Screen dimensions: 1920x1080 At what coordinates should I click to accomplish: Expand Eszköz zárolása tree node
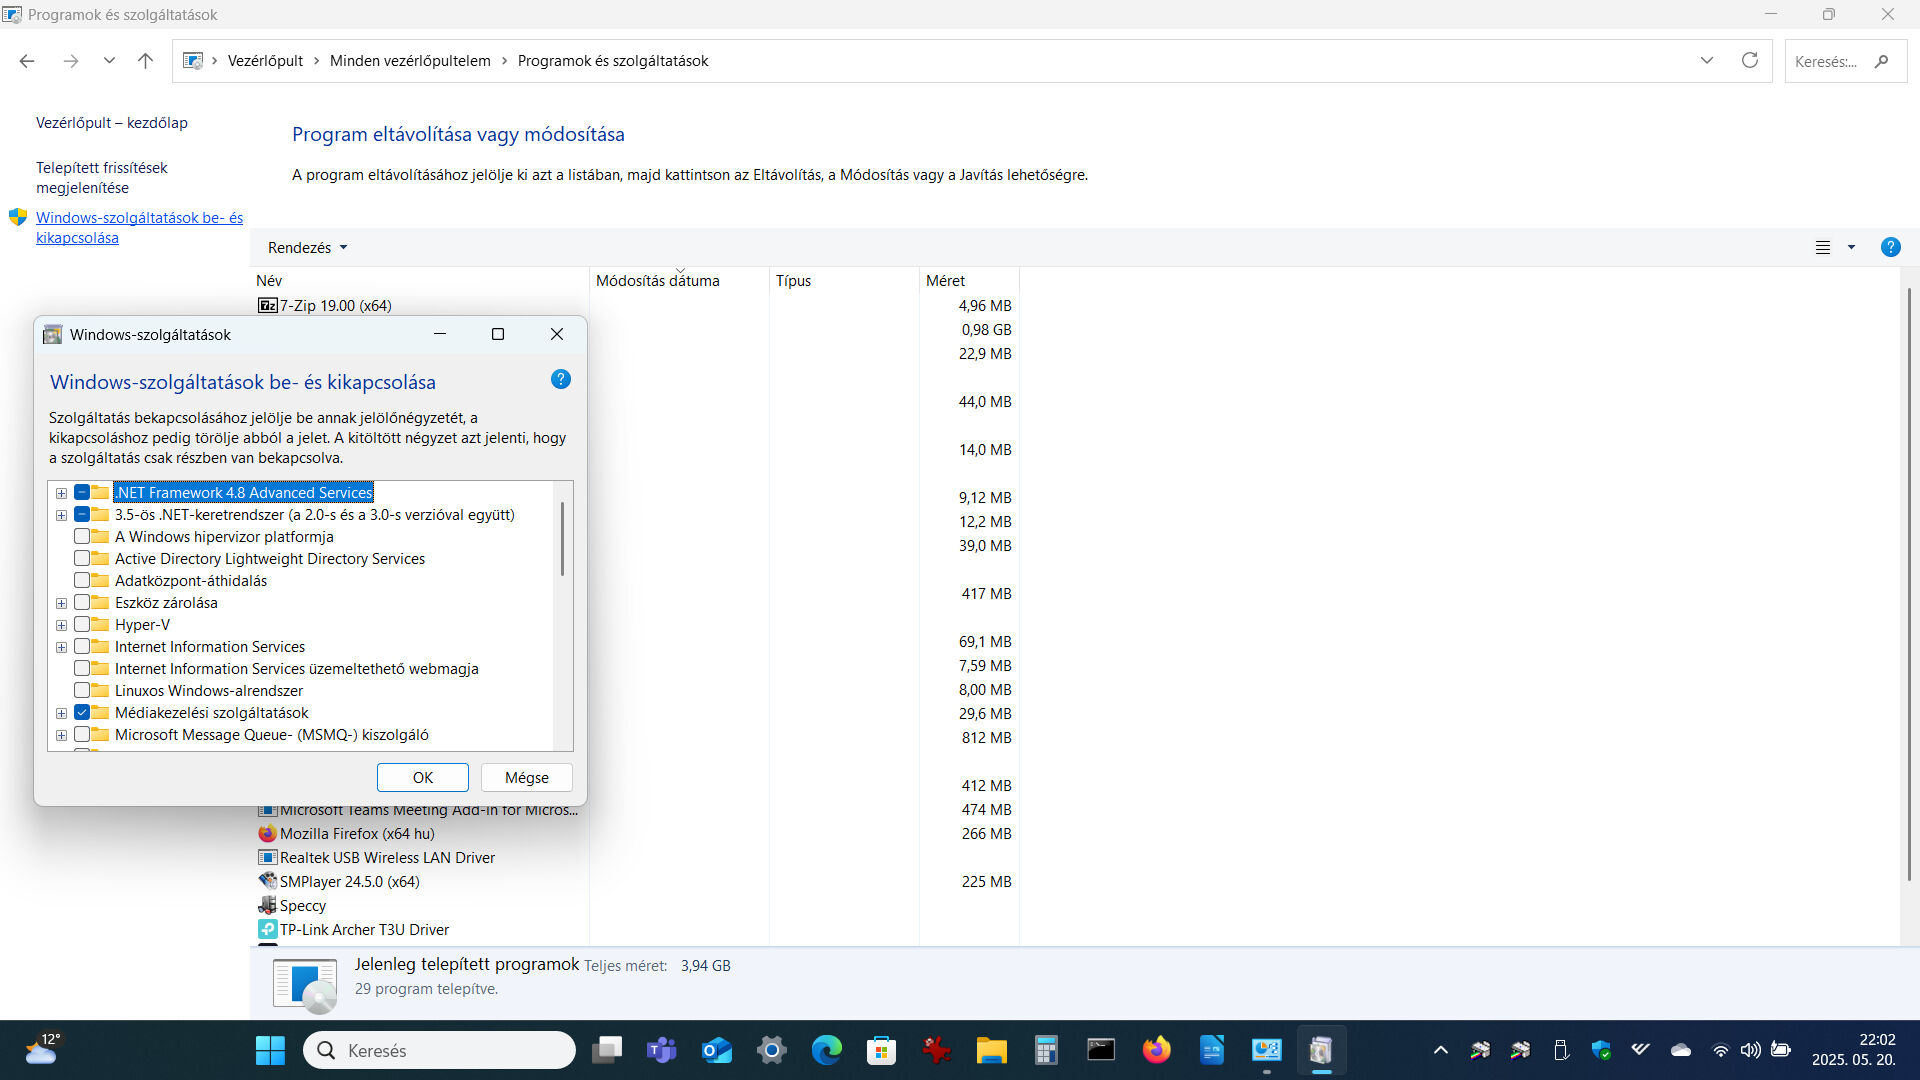[61, 603]
